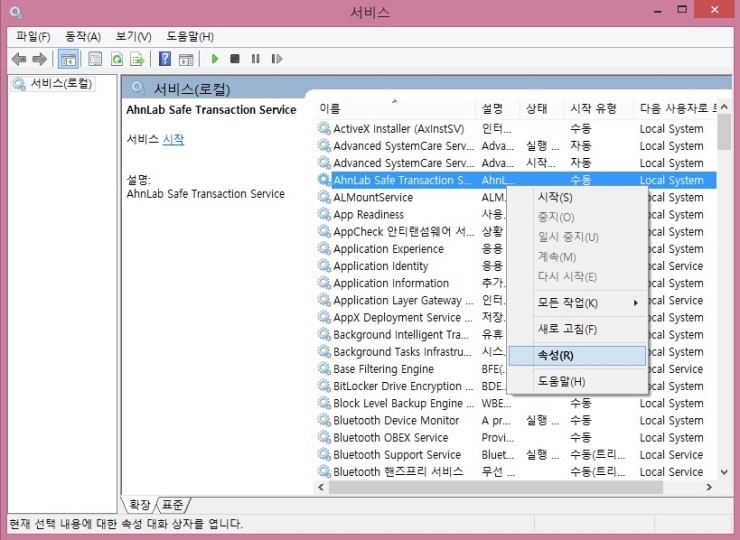This screenshot has width=740, height=540.
Task: Open the blue Help question-mark icon
Action: click(165, 59)
